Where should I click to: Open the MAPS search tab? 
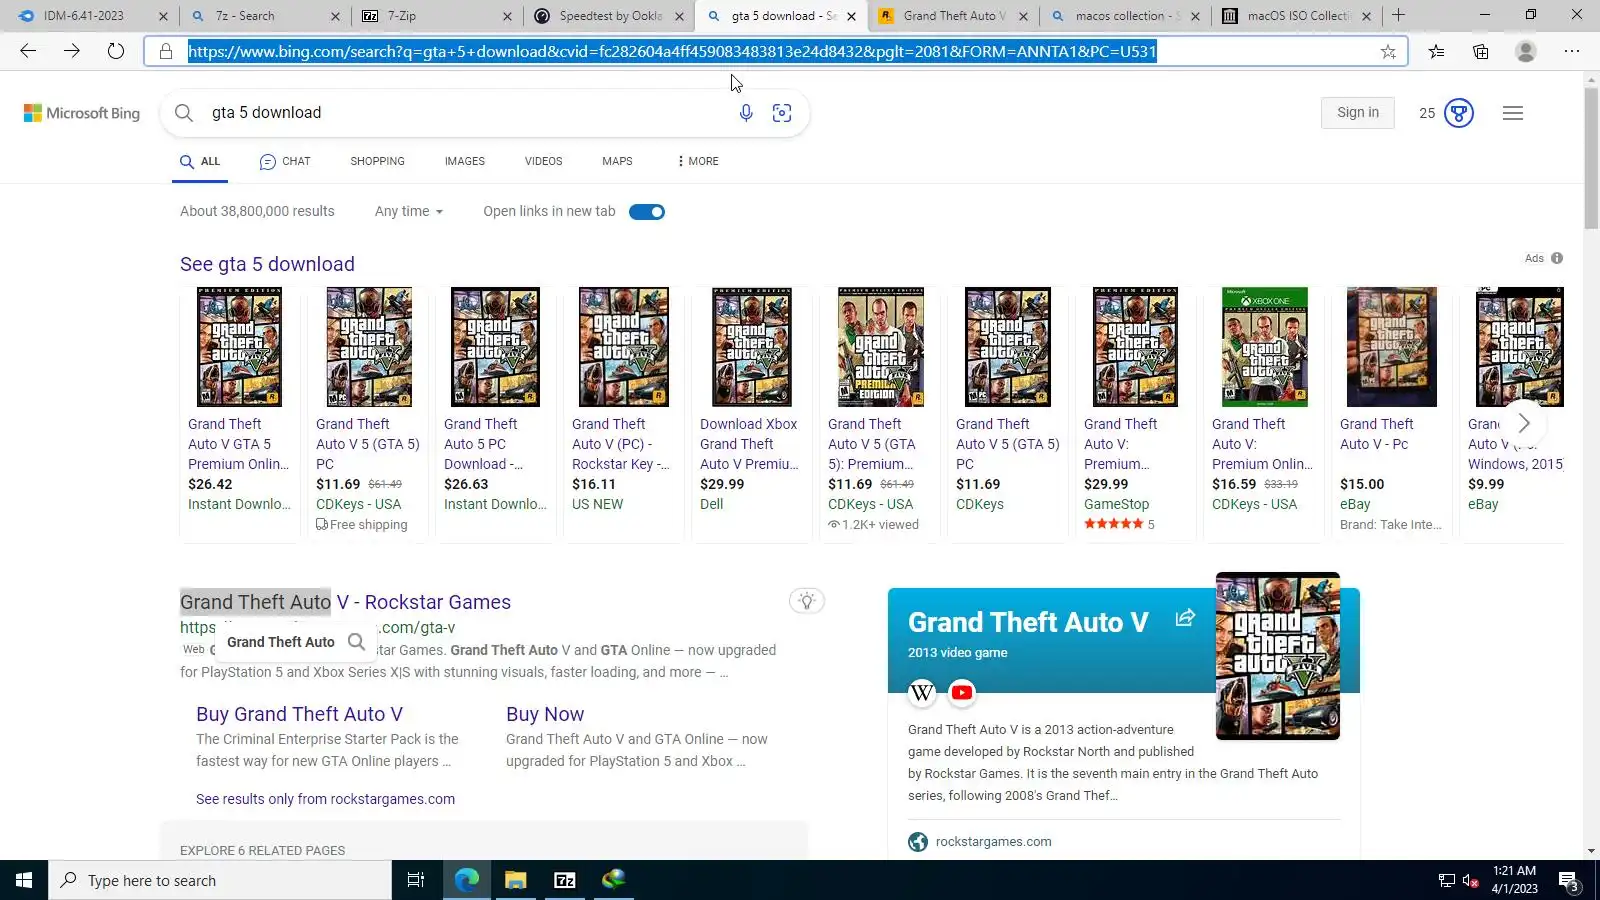(x=617, y=161)
